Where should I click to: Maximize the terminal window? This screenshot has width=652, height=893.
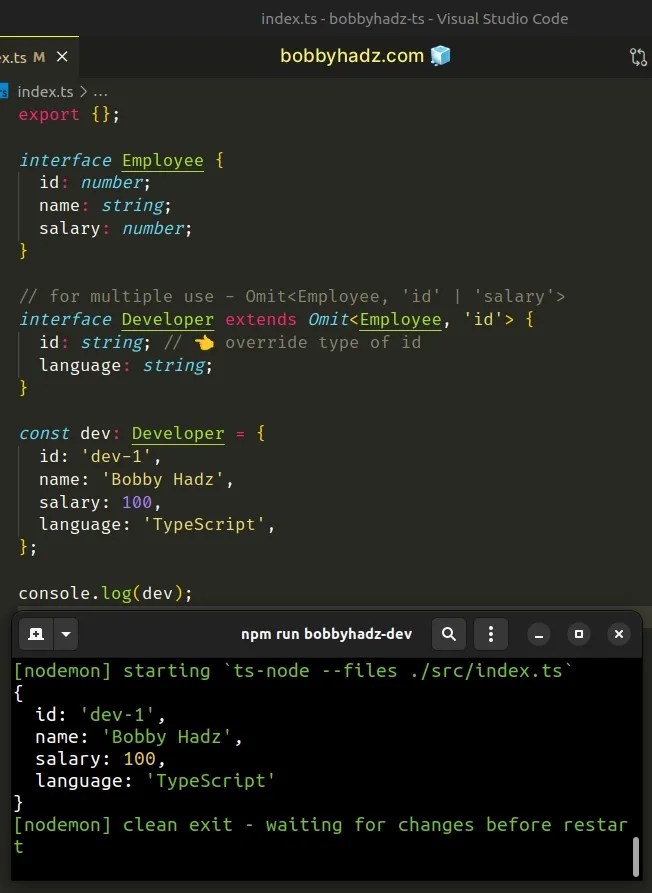579,634
